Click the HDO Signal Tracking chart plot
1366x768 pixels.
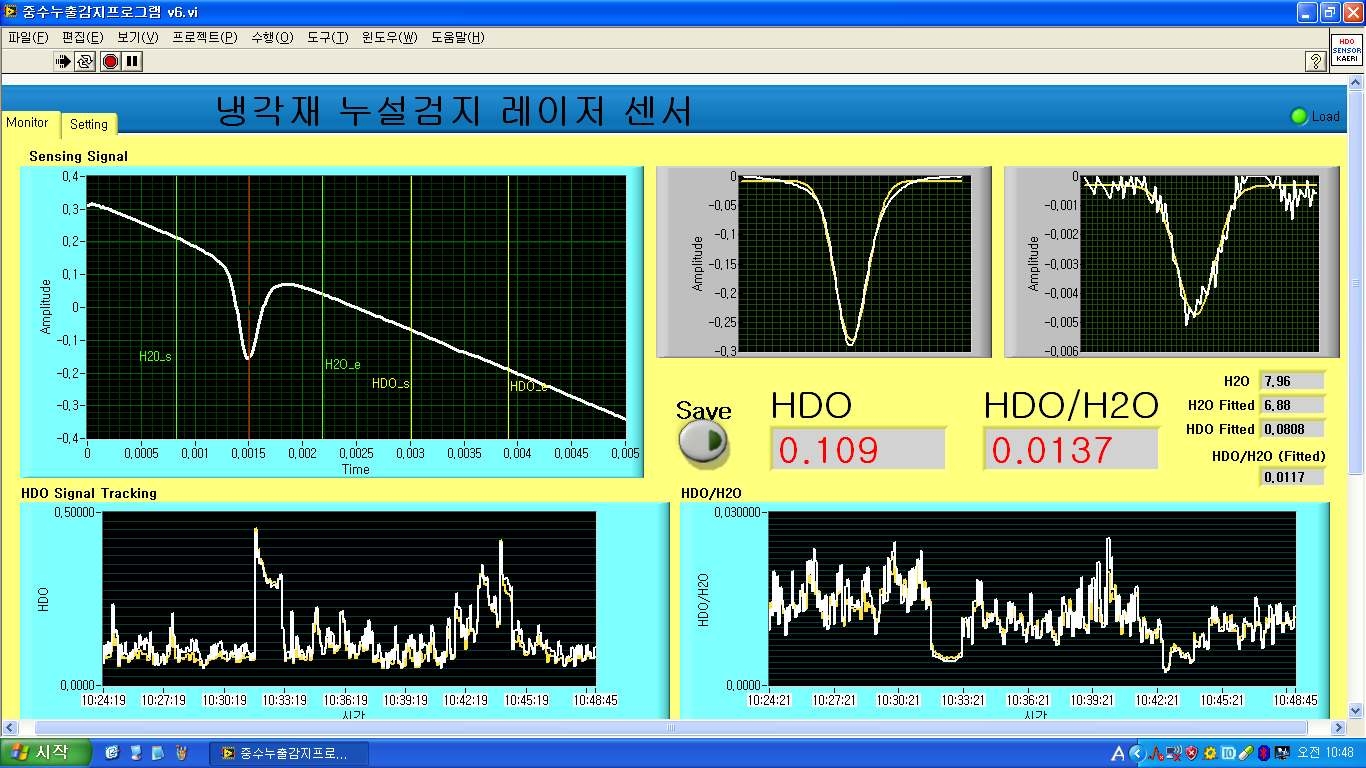coord(349,598)
